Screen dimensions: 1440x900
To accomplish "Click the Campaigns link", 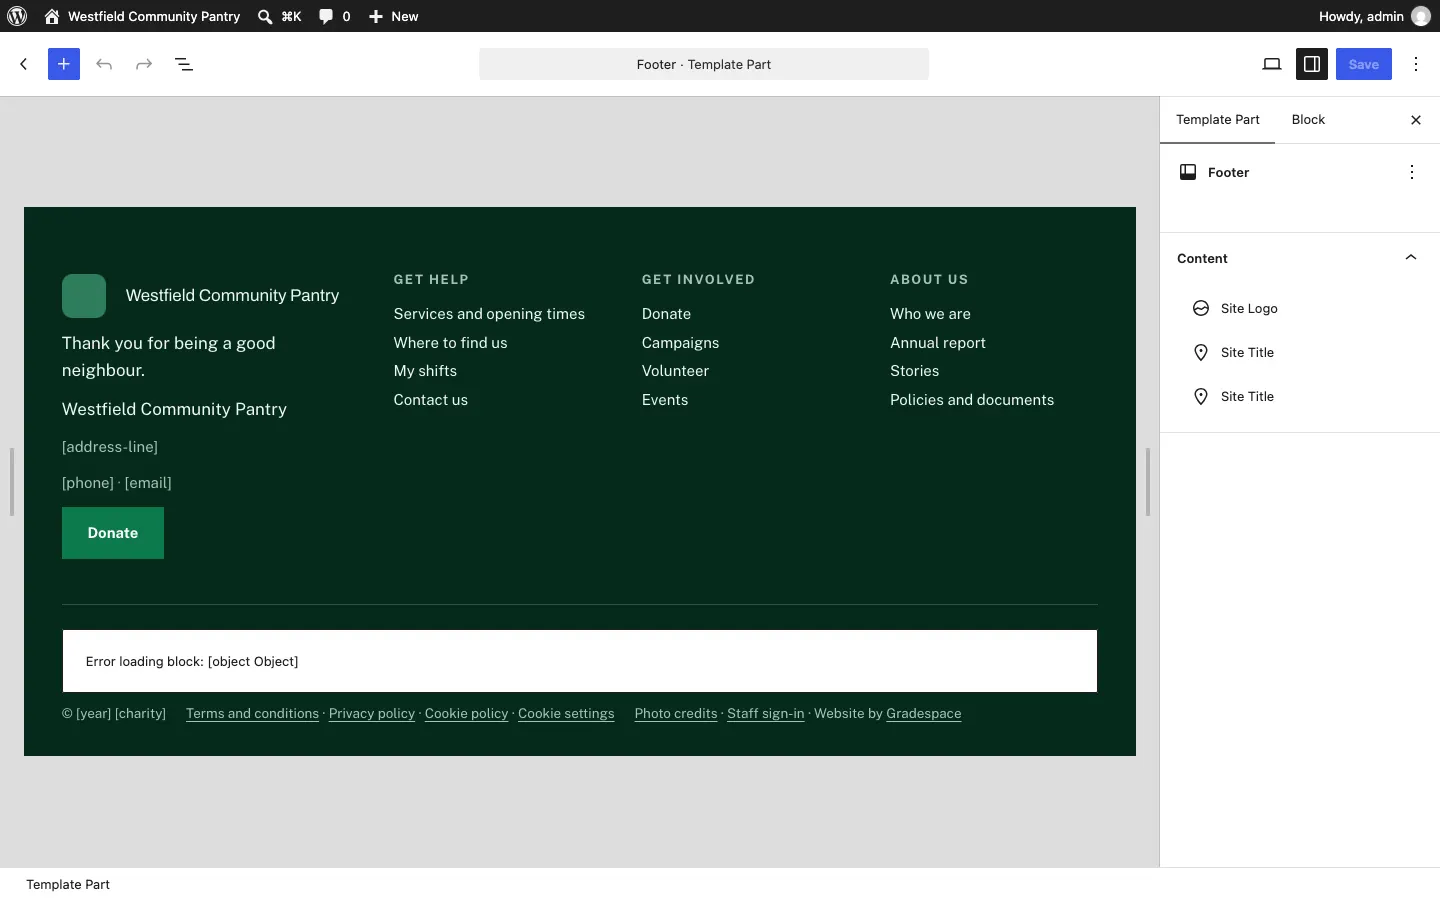I will [x=680, y=343].
